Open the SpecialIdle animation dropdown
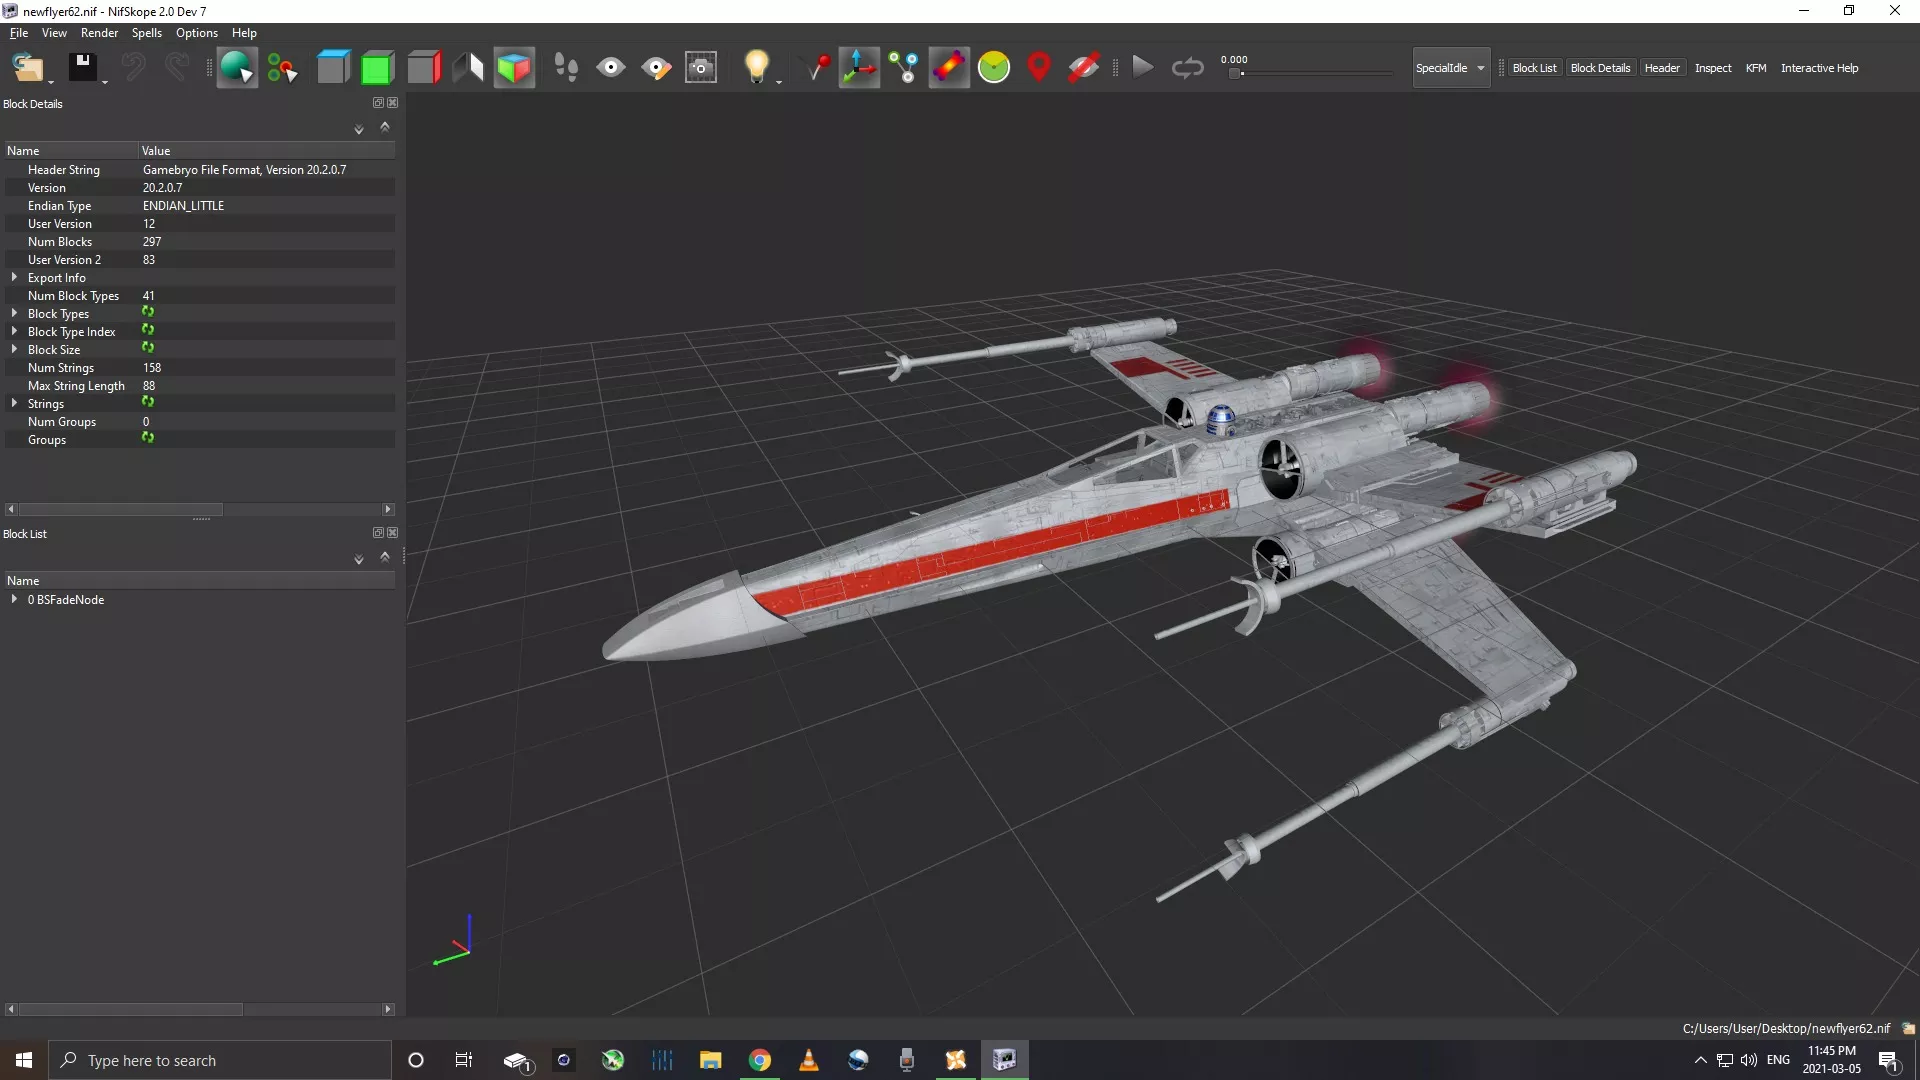The height and width of the screenshot is (1080, 1920). tap(1451, 68)
